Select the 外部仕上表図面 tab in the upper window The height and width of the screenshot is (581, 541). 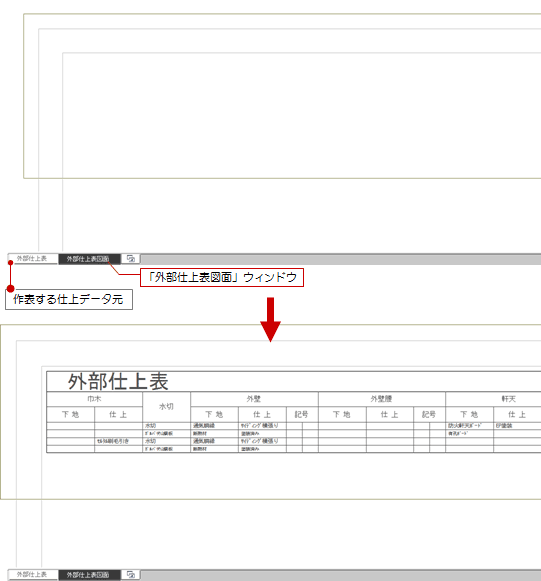click(x=89, y=259)
